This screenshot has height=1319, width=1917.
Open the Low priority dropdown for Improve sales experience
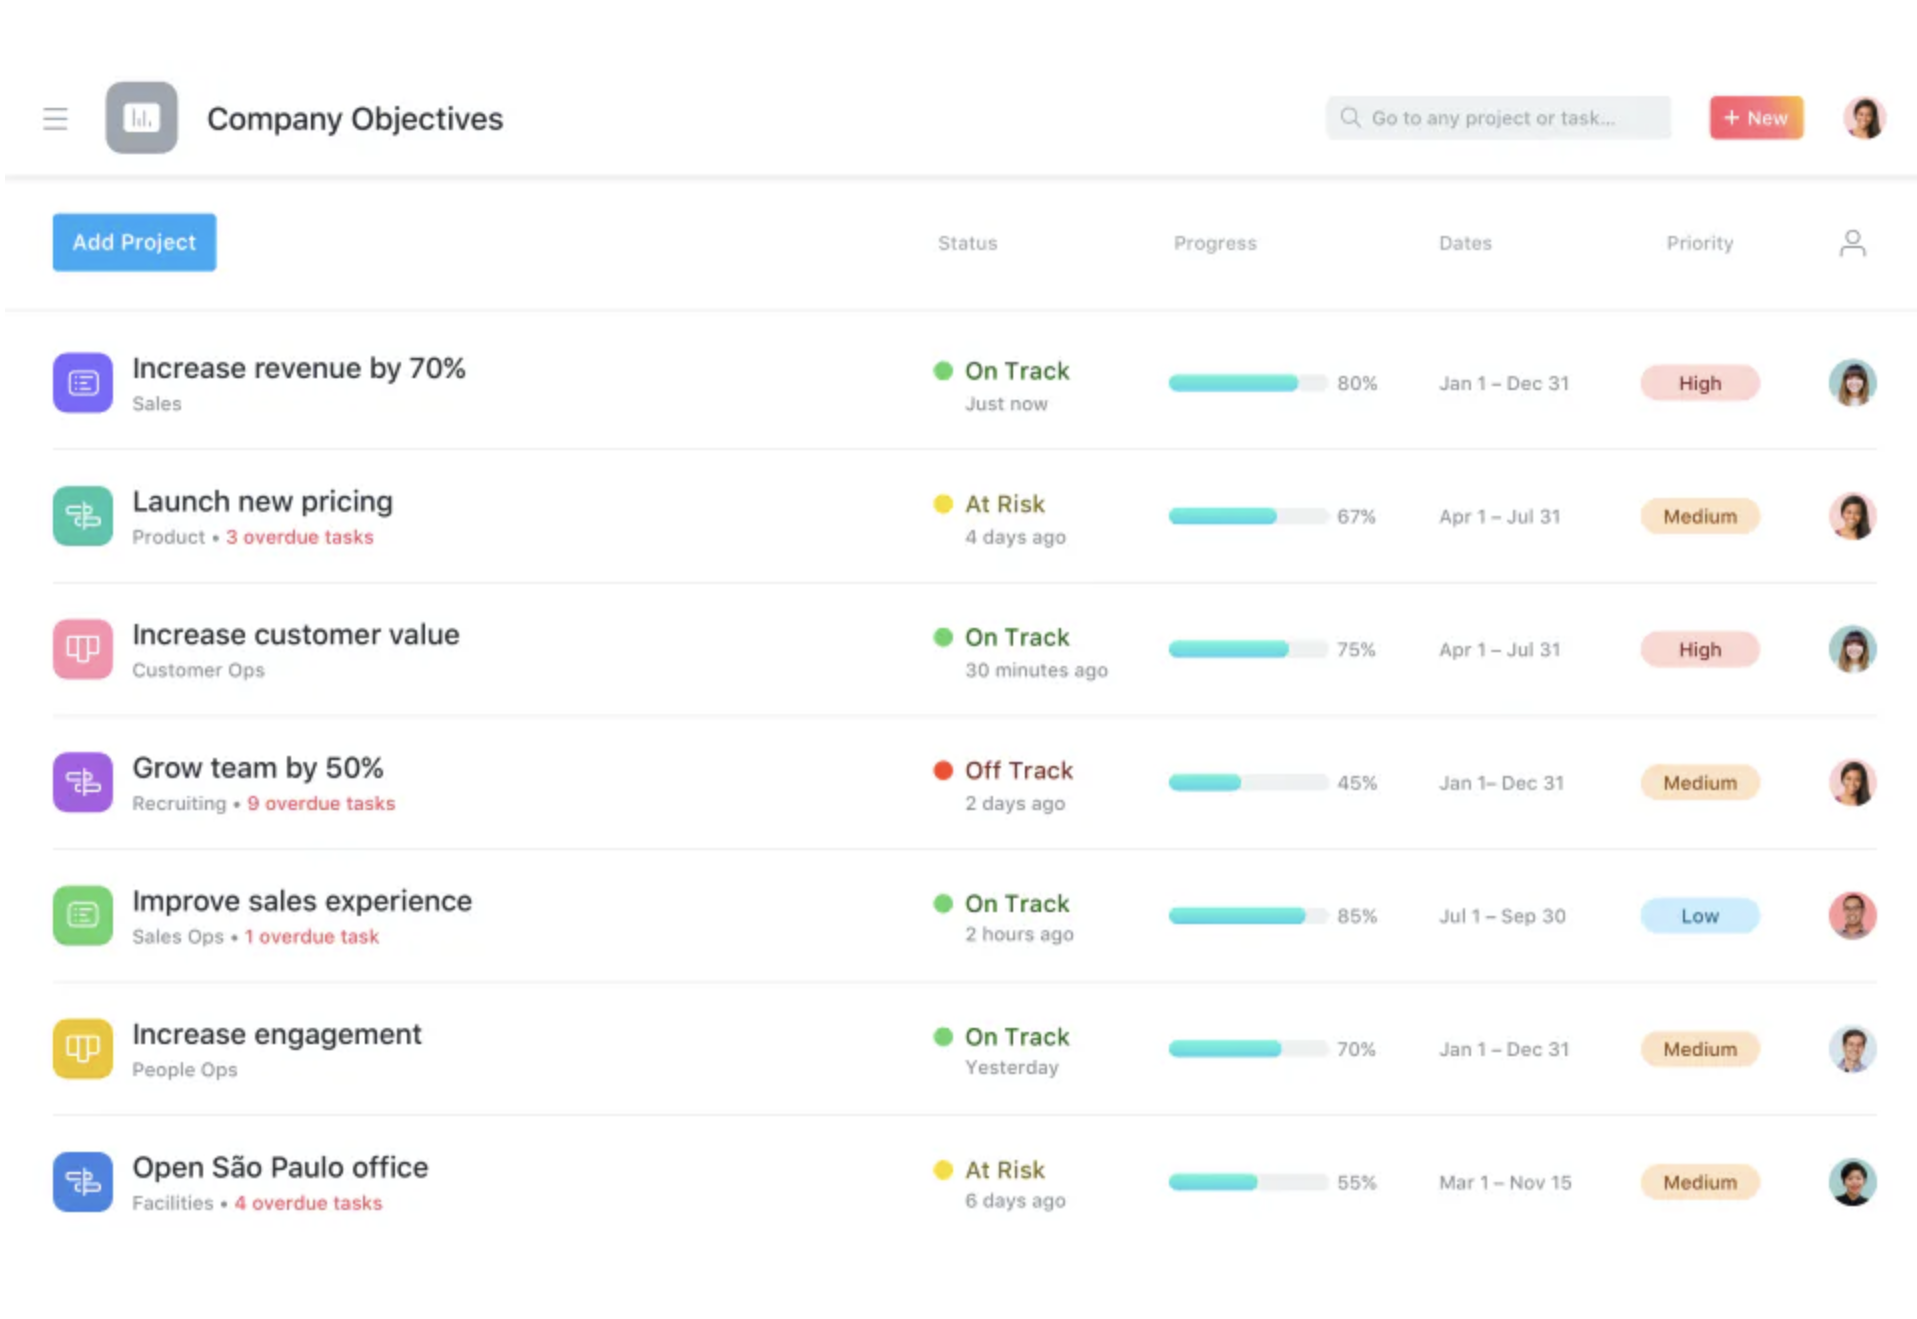1699,915
